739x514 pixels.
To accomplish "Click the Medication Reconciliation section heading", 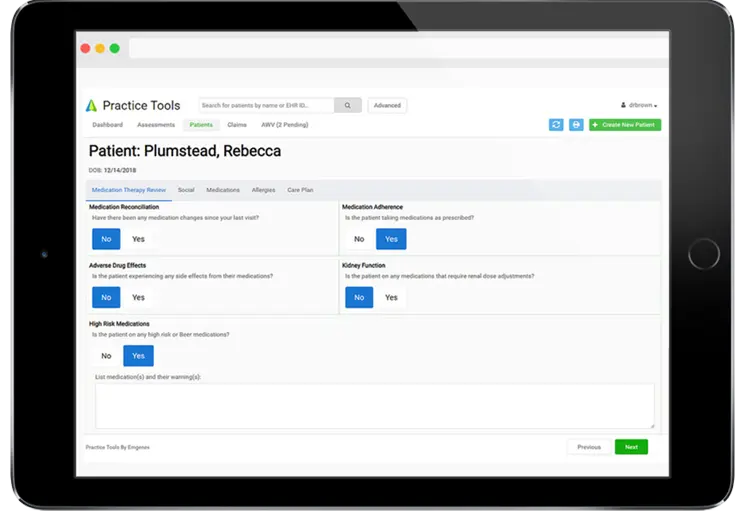I will [124, 207].
